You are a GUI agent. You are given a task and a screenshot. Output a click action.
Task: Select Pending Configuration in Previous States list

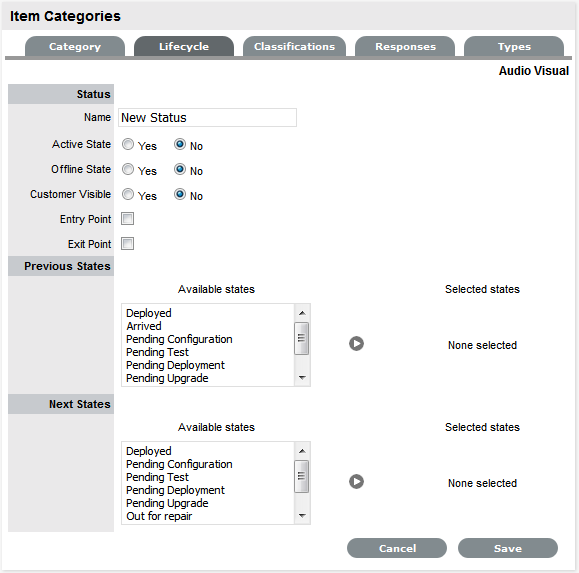[x=179, y=339]
